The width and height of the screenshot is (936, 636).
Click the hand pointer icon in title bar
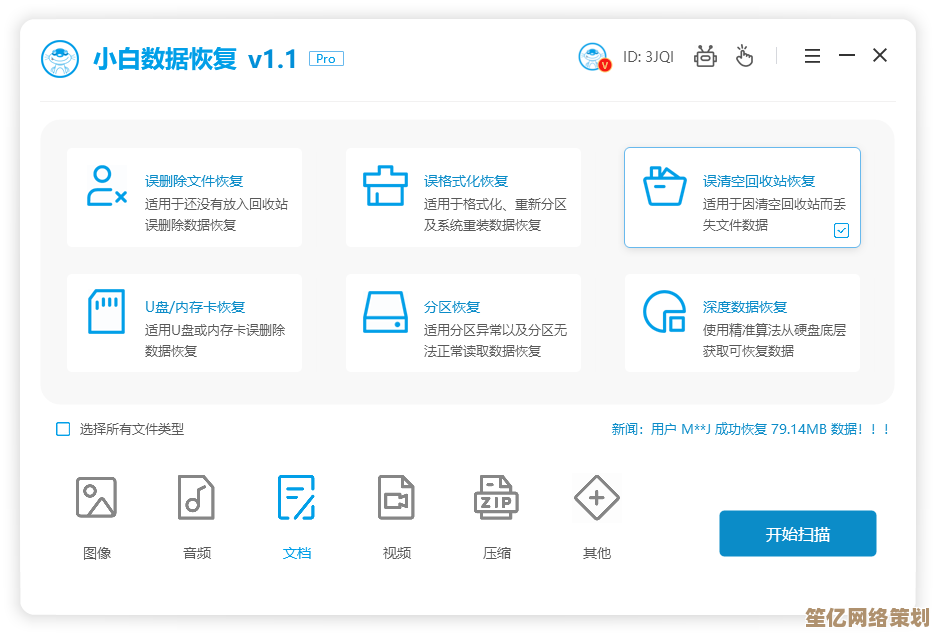745,56
